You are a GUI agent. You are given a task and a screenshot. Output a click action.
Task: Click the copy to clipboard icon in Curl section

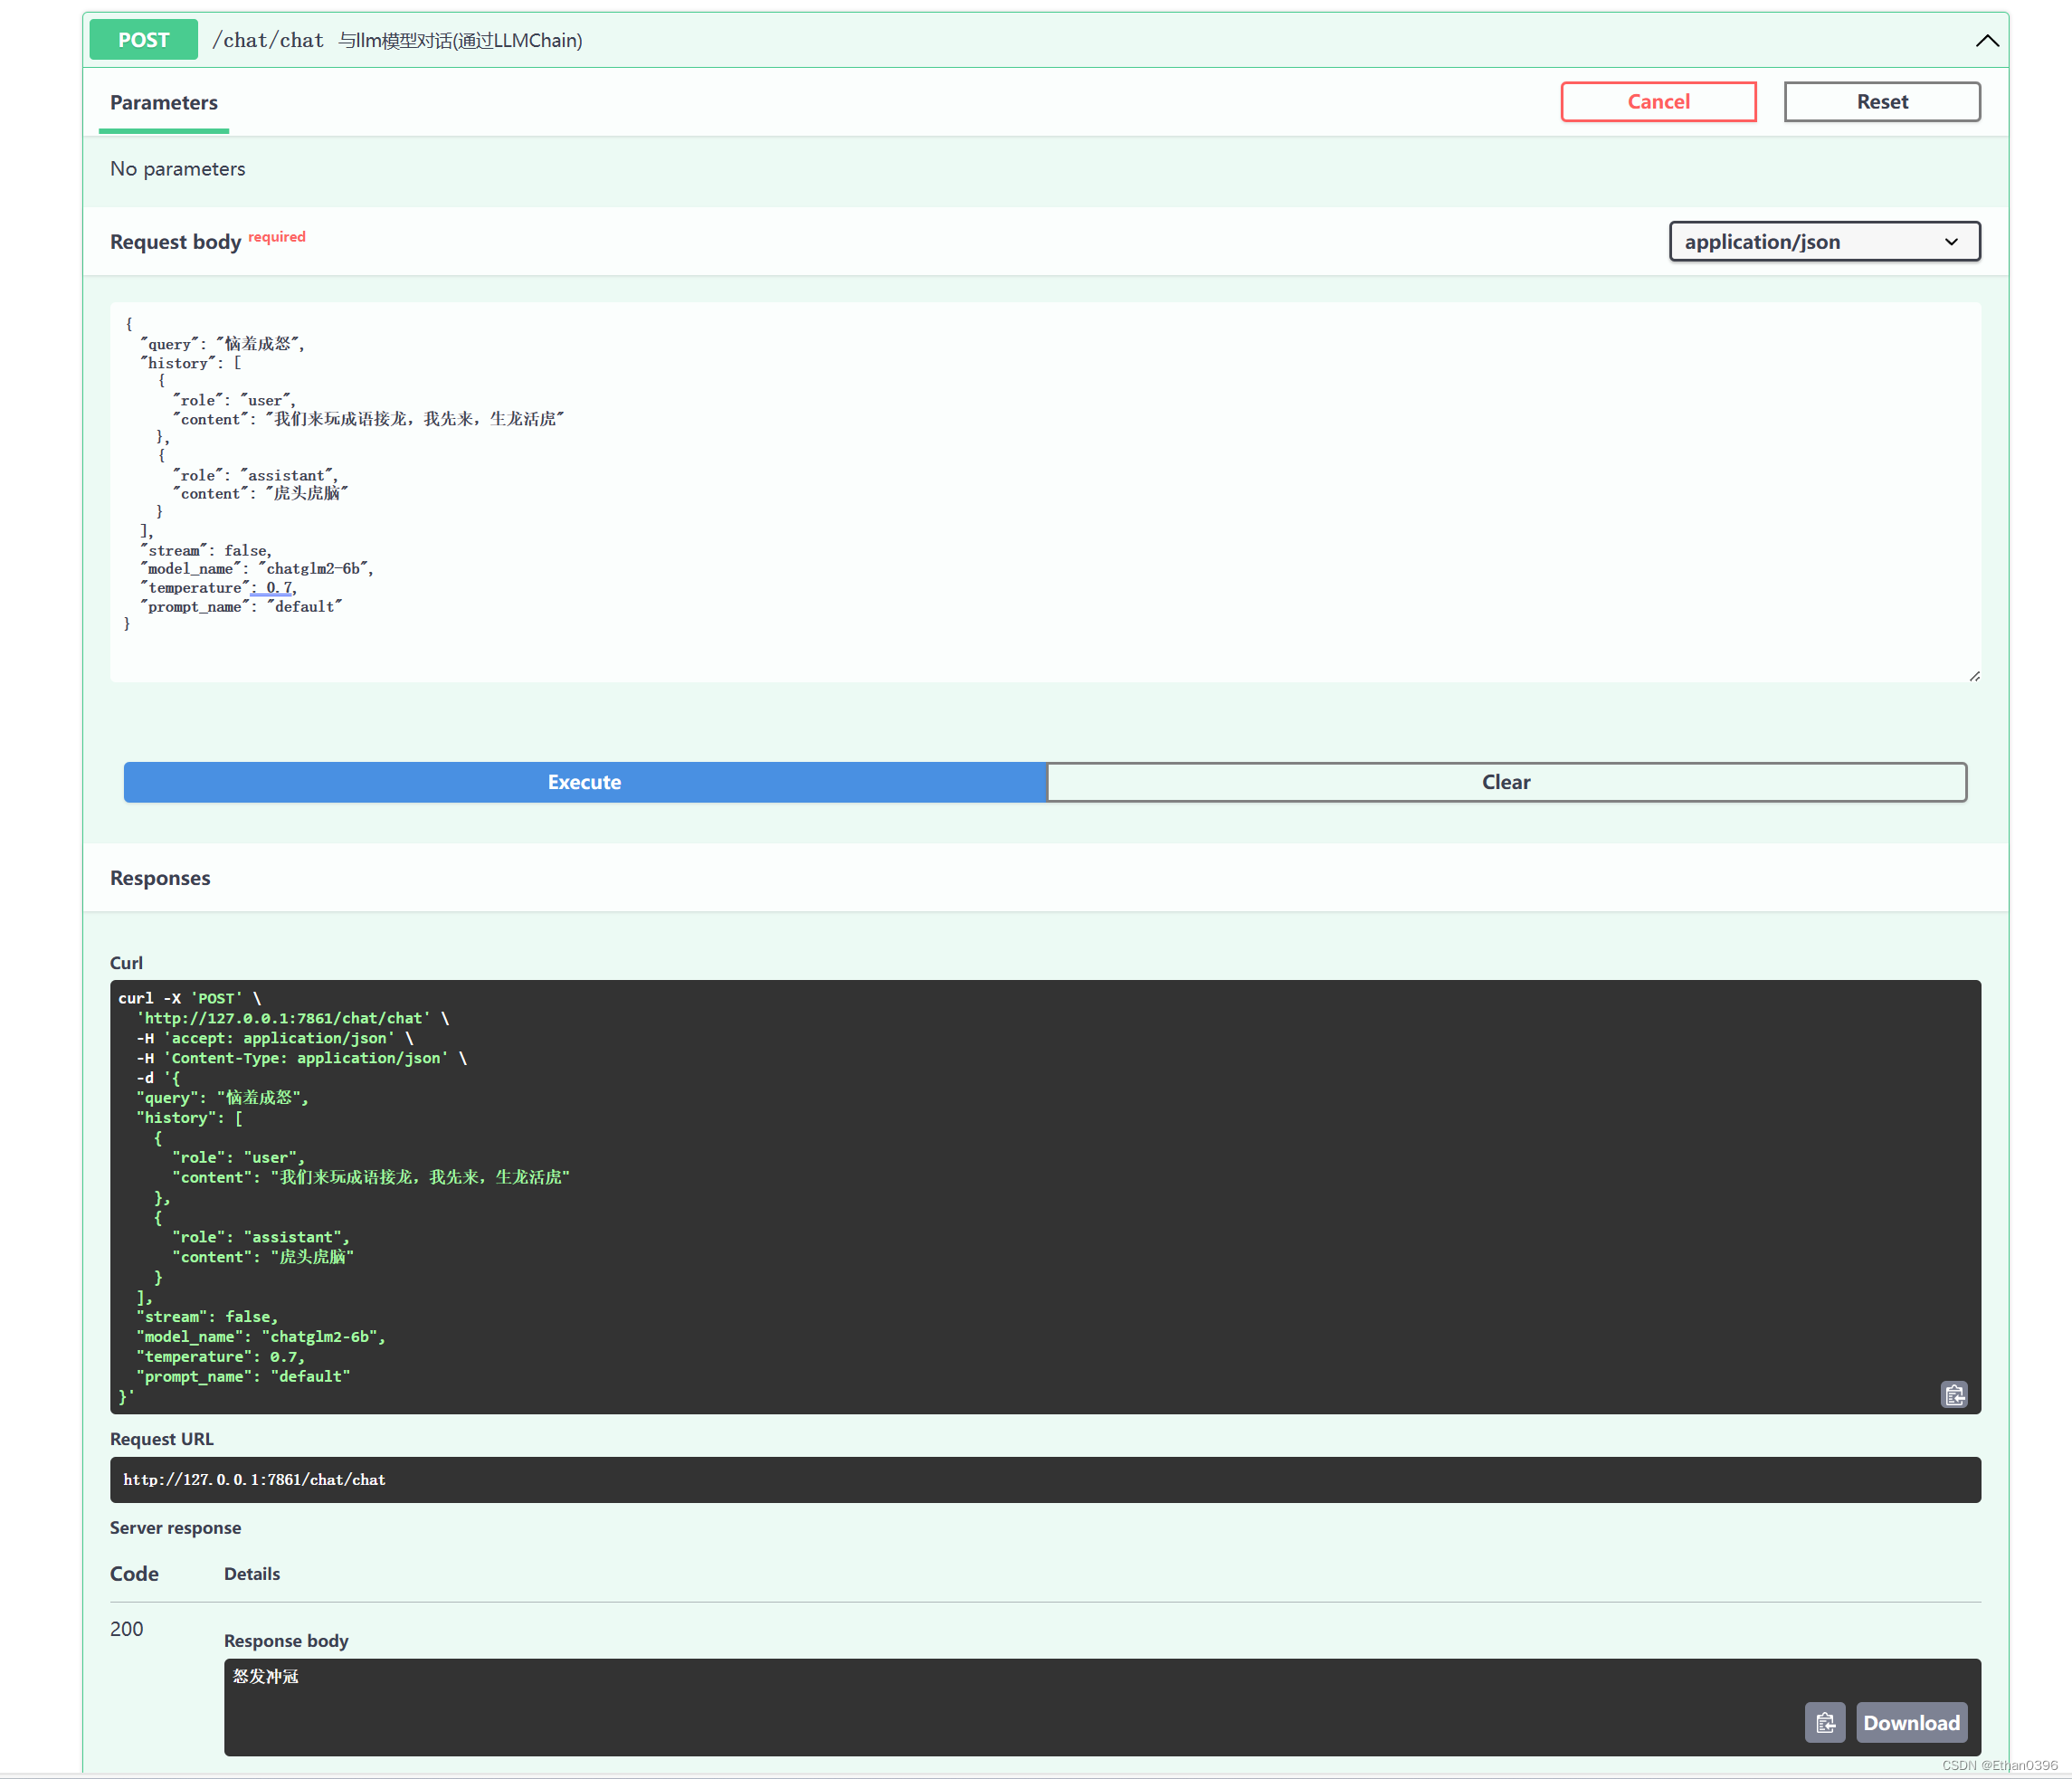click(x=1954, y=1392)
